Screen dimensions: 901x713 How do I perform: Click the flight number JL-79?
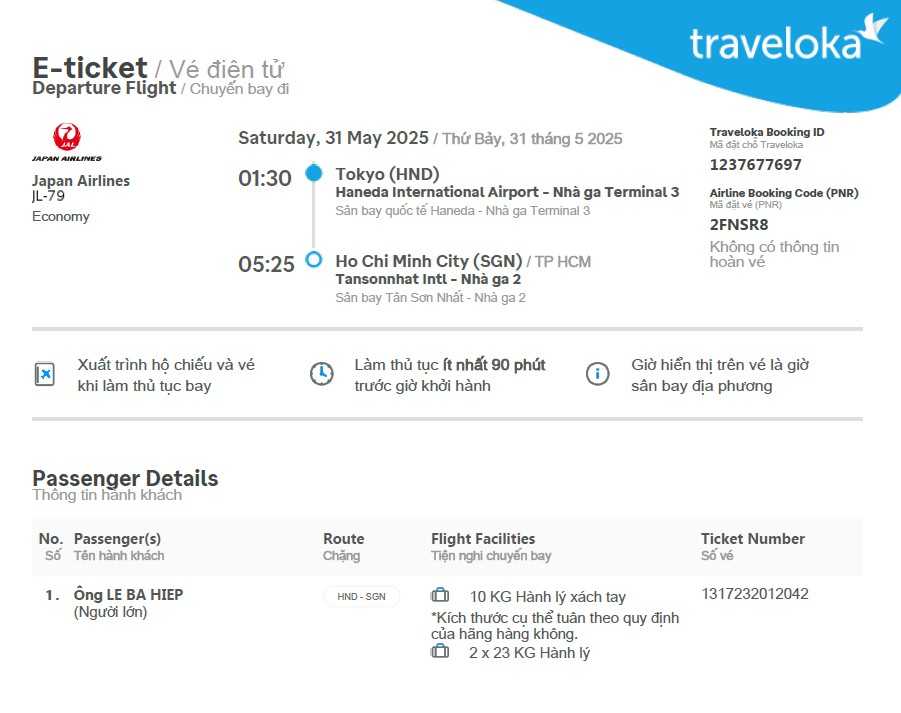(x=48, y=196)
